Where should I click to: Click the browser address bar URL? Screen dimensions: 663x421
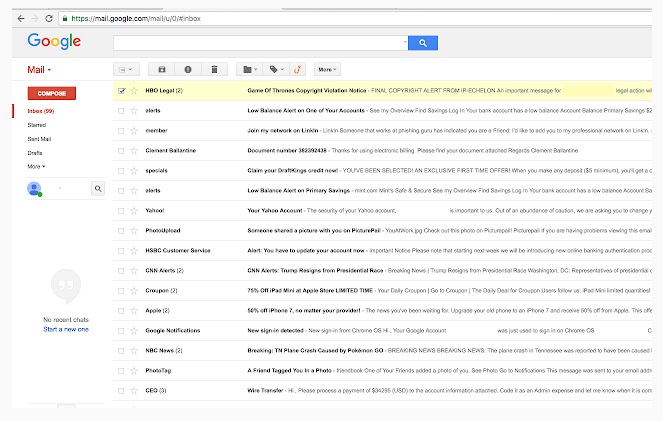pos(136,19)
